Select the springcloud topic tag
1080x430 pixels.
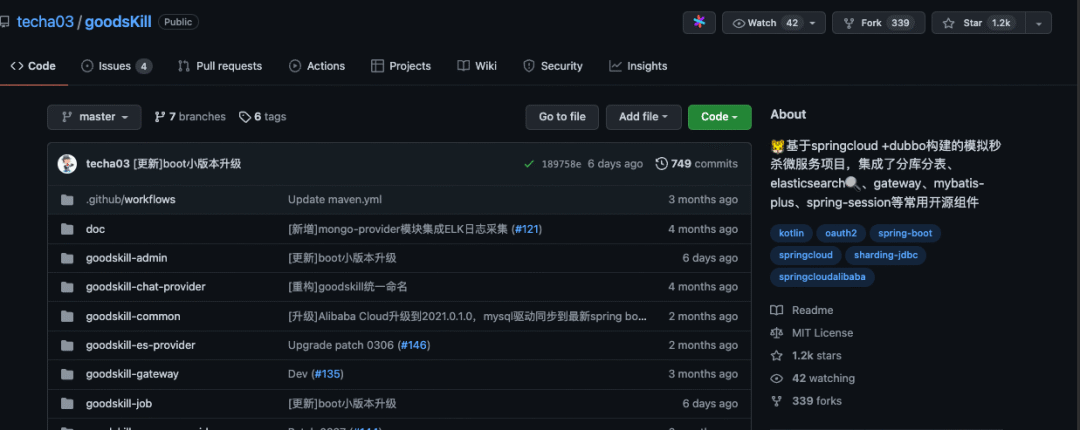(x=806, y=256)
